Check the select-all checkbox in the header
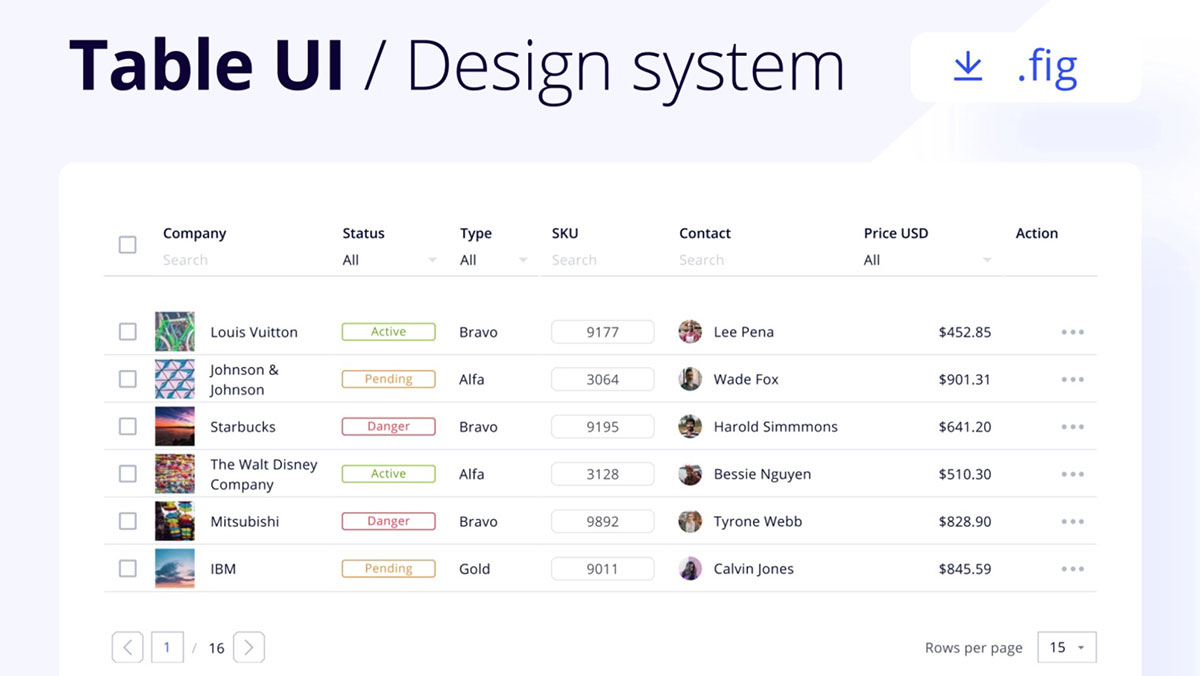1200x676 pixels. point(127,243)
